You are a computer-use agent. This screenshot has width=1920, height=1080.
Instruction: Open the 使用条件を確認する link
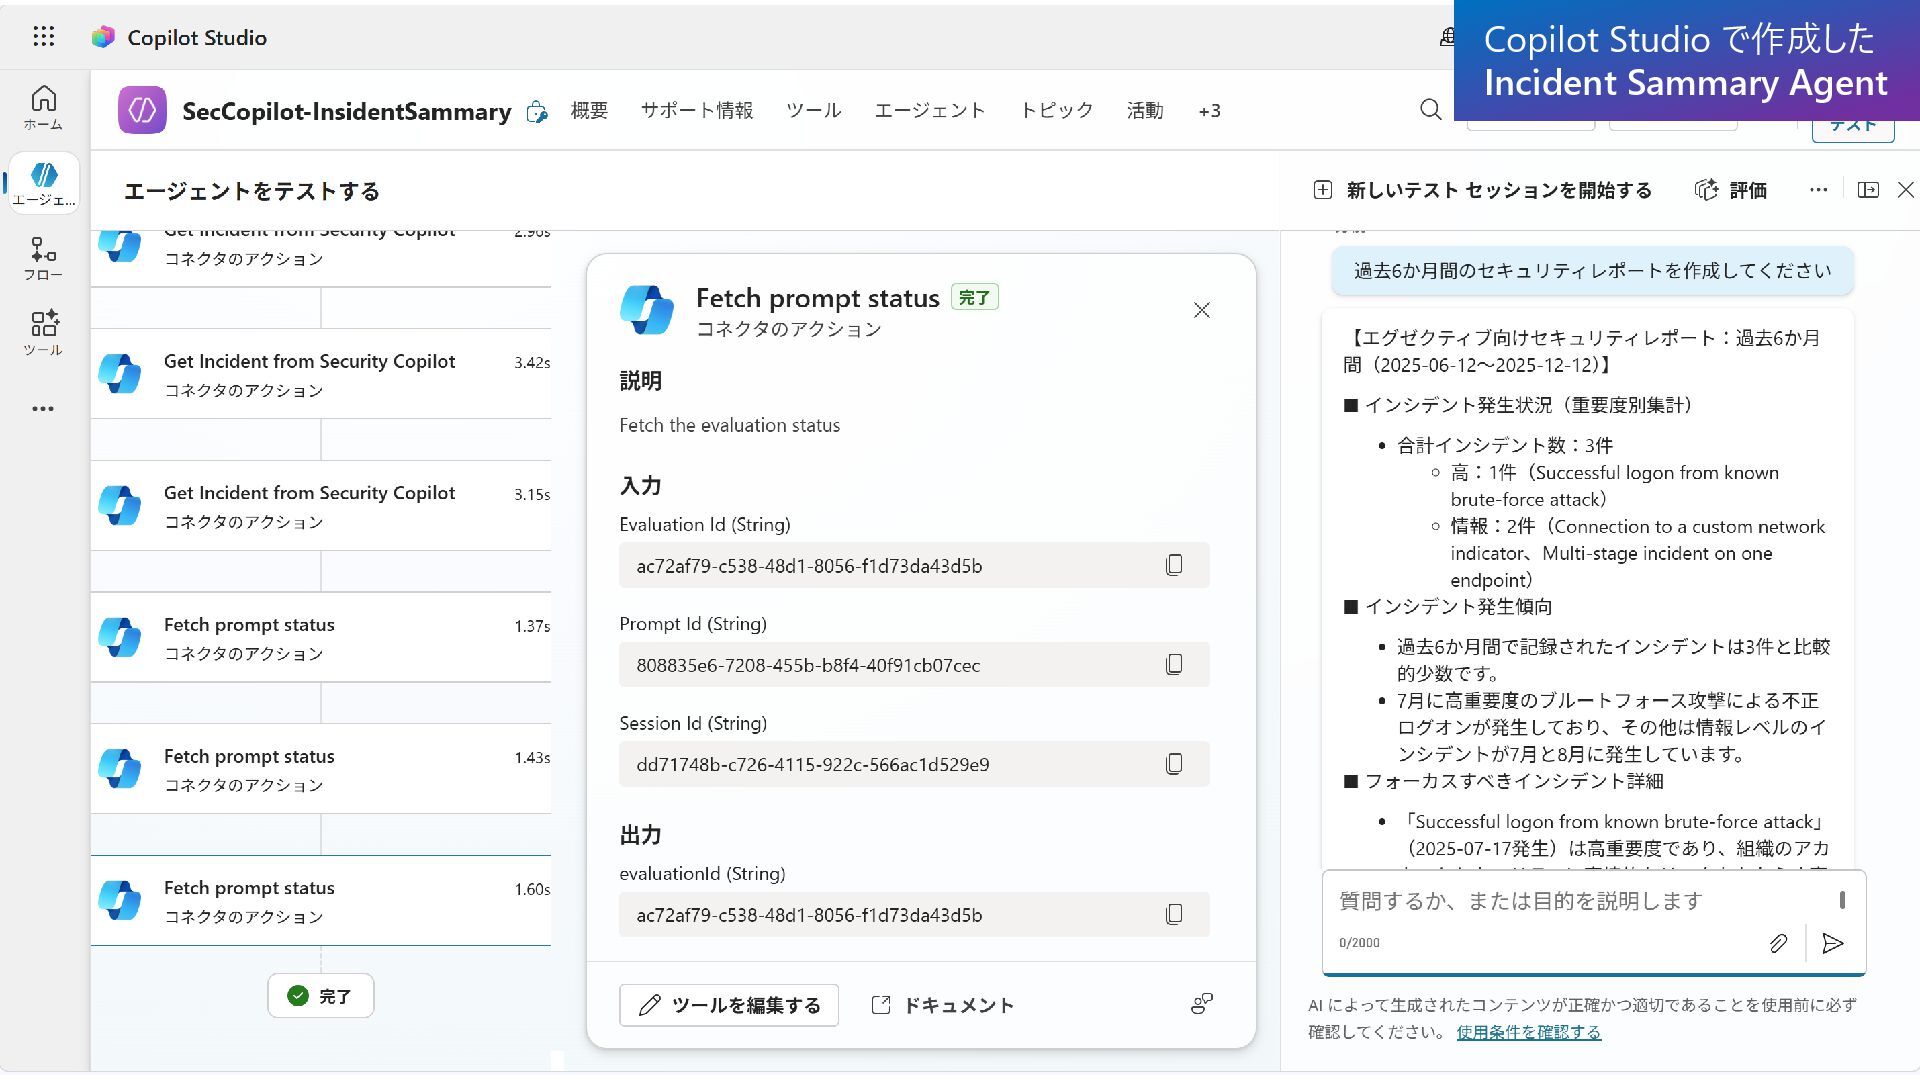click(x=1528, y=1032)
